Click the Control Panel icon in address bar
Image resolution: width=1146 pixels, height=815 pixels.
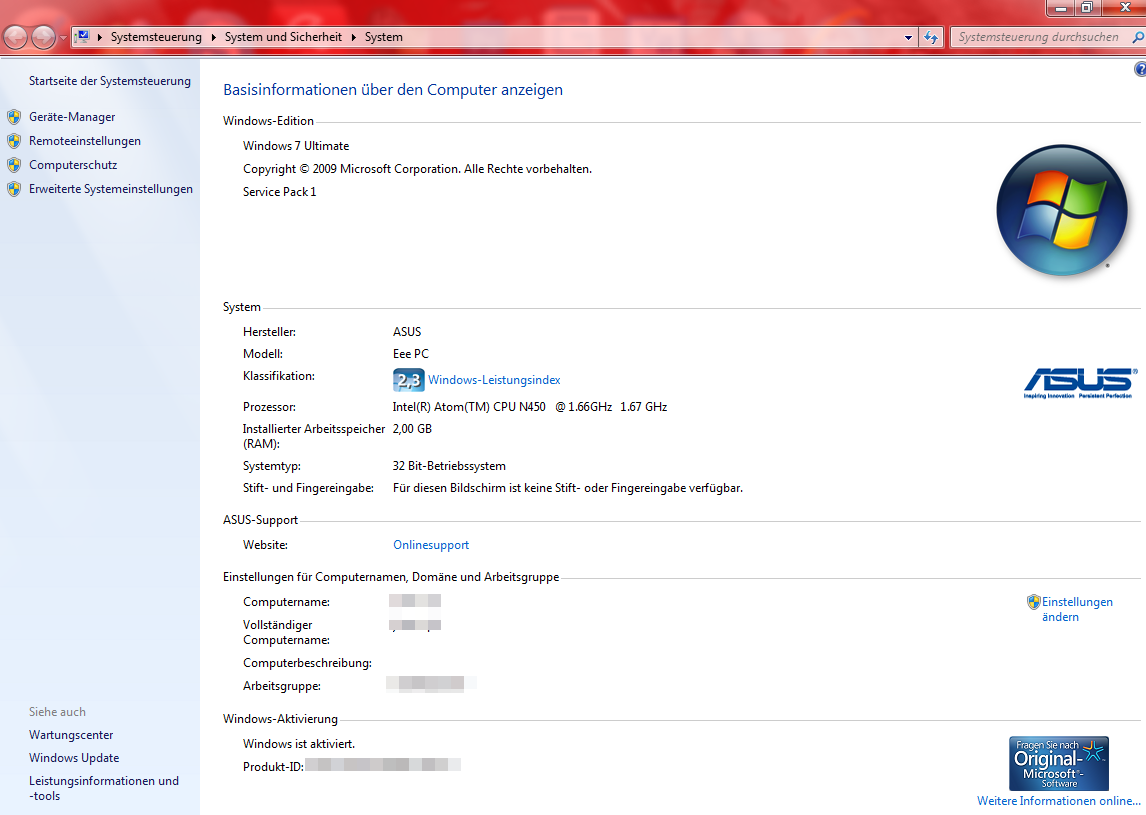(x=82, y=37)
